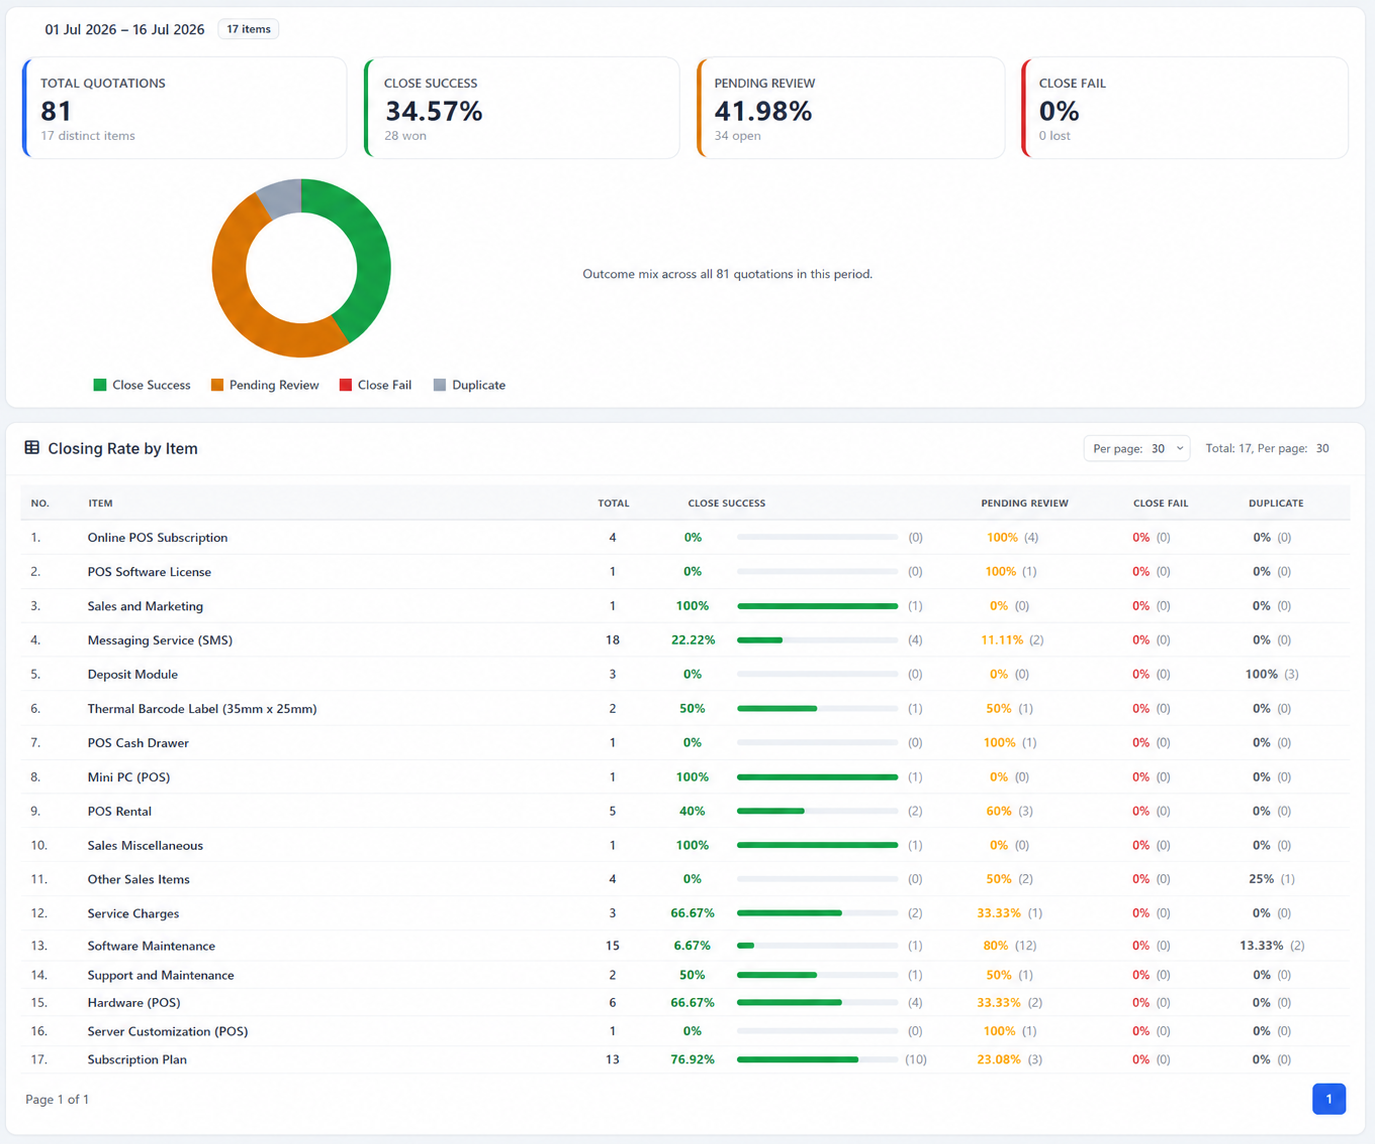Toggle the Pending Review legend swatch
The width and height of the screenshot is (1375, 1144).
click(x=217, y=385)
